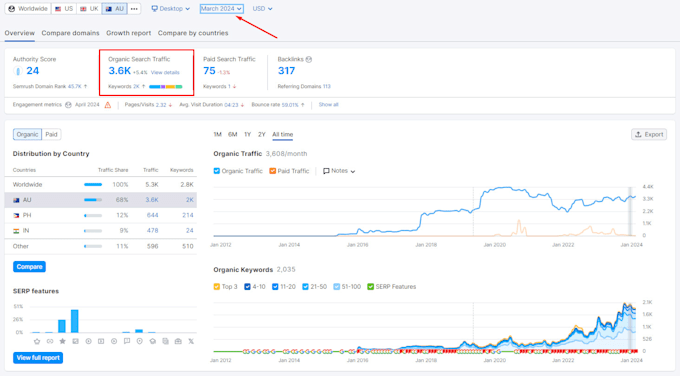Viewport: 680px width, 376px height.
Task: Click the speech bubble icon in SERP features
Action: [x=127, y=341]
